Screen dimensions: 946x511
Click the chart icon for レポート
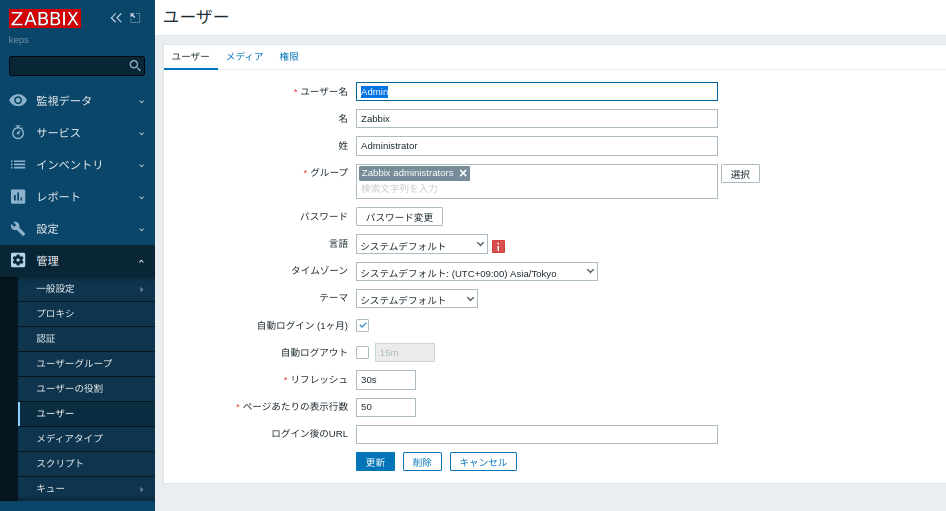tap(18, 196)
